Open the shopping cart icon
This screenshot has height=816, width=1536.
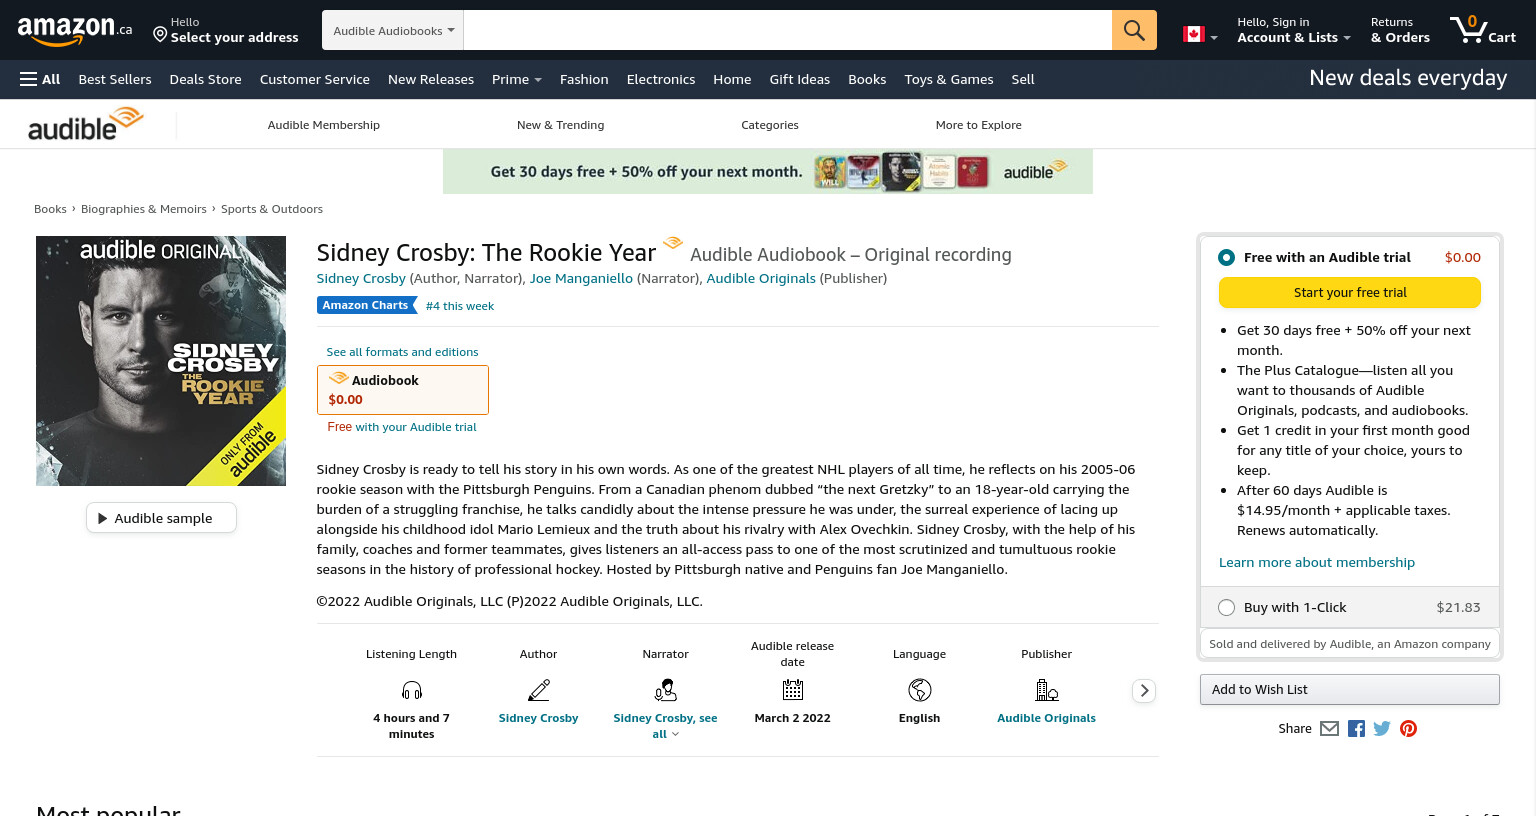(x=1482, y=30)
